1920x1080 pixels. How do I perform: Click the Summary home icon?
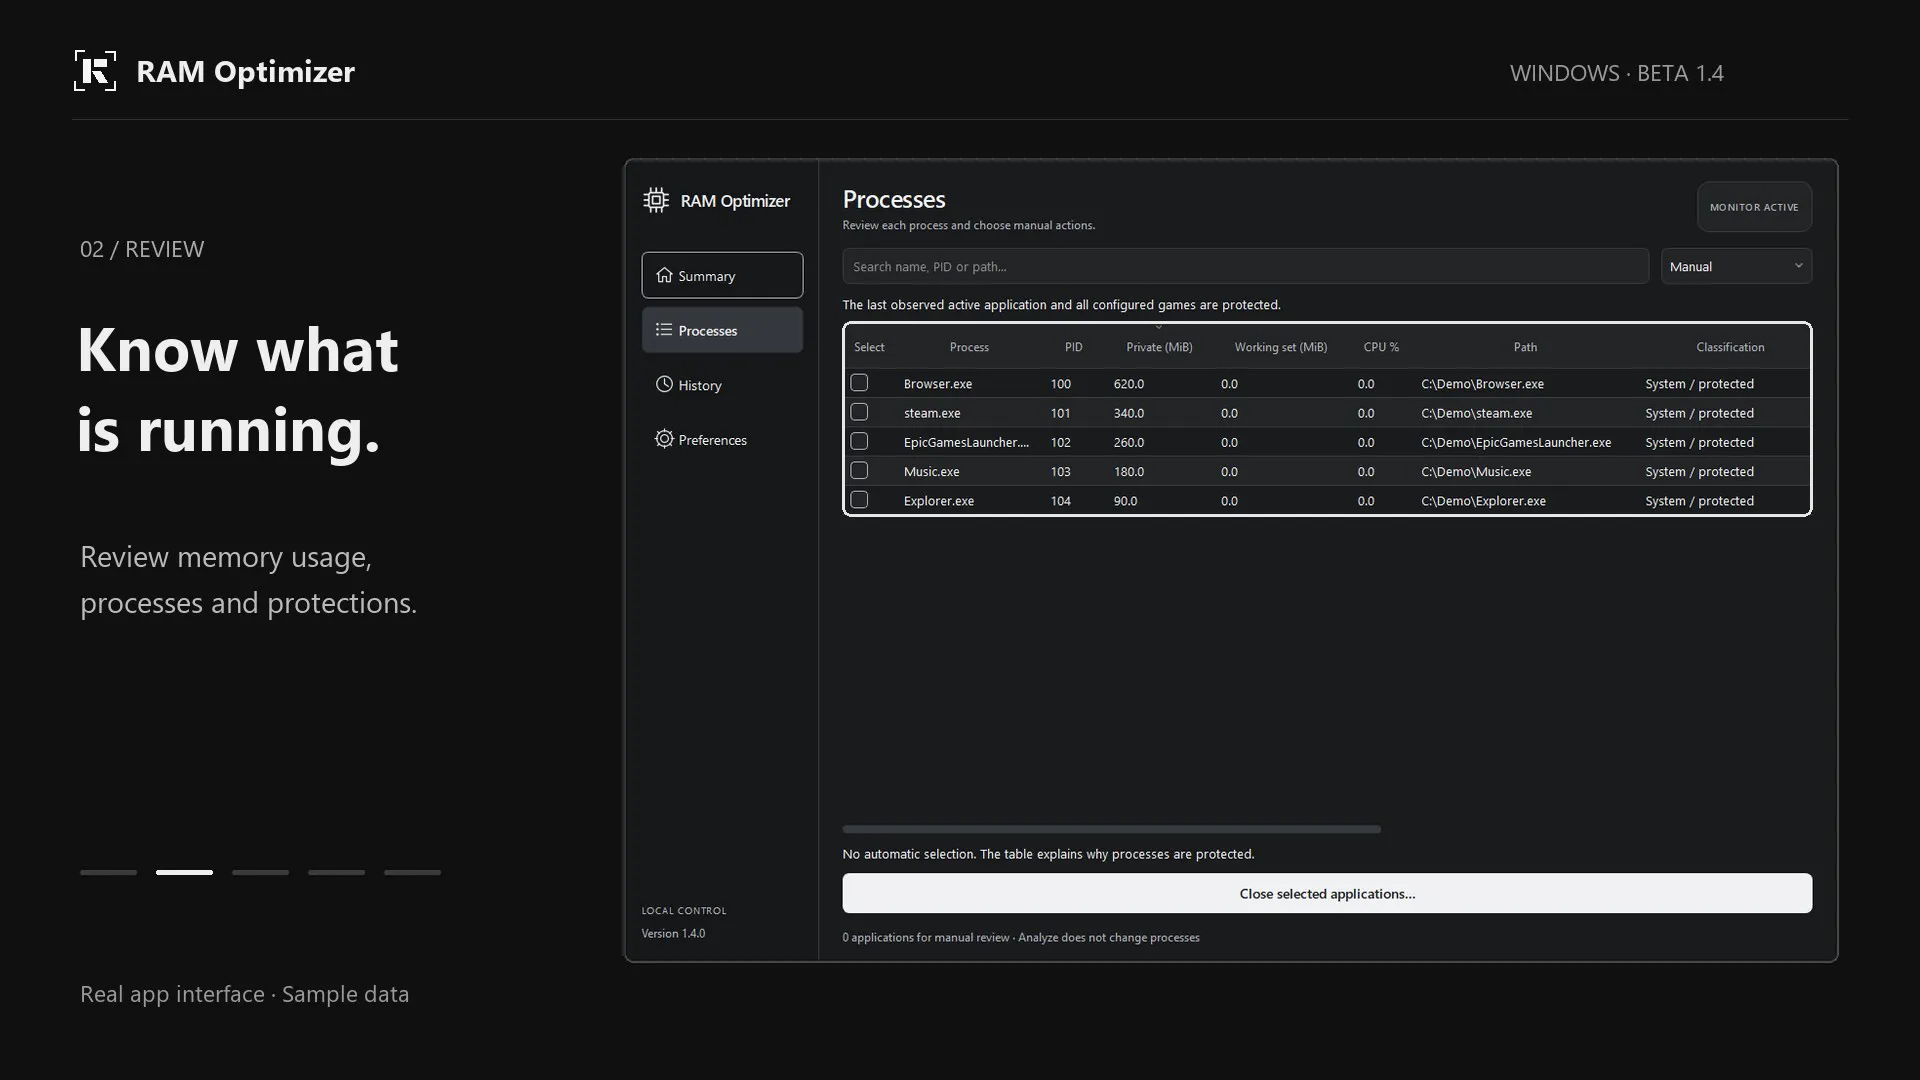tap(664, 275)
